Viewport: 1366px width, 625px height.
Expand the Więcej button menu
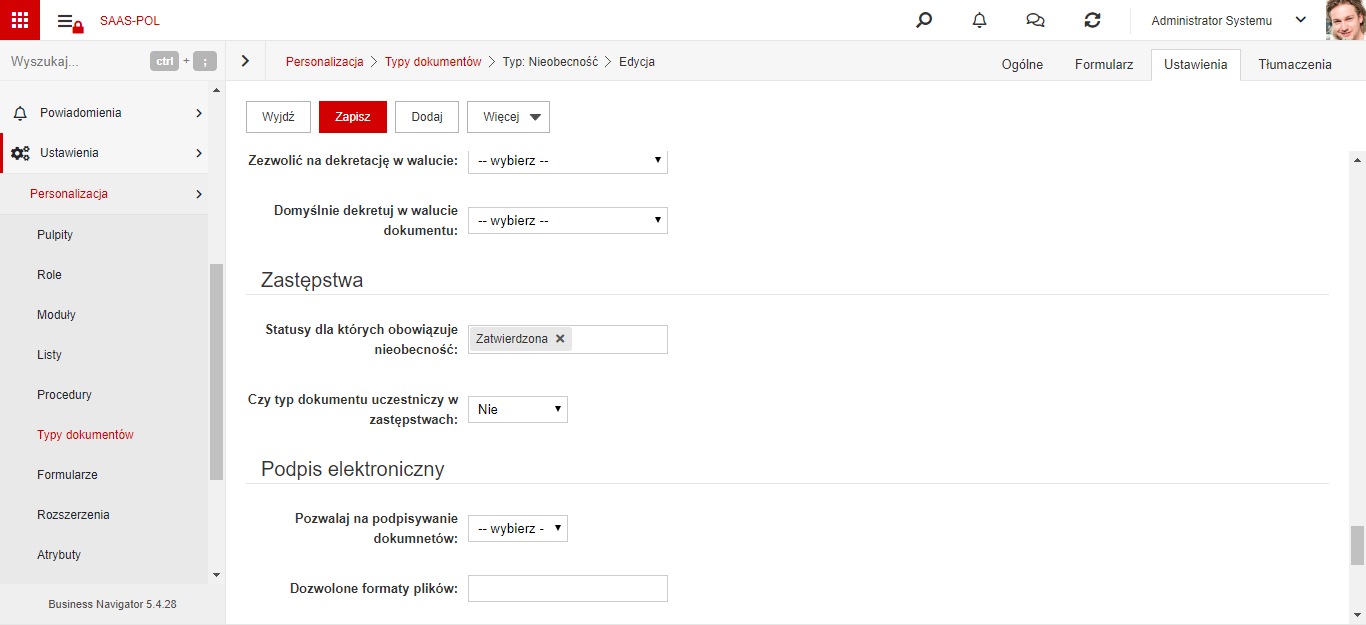[x=508, y=117]
